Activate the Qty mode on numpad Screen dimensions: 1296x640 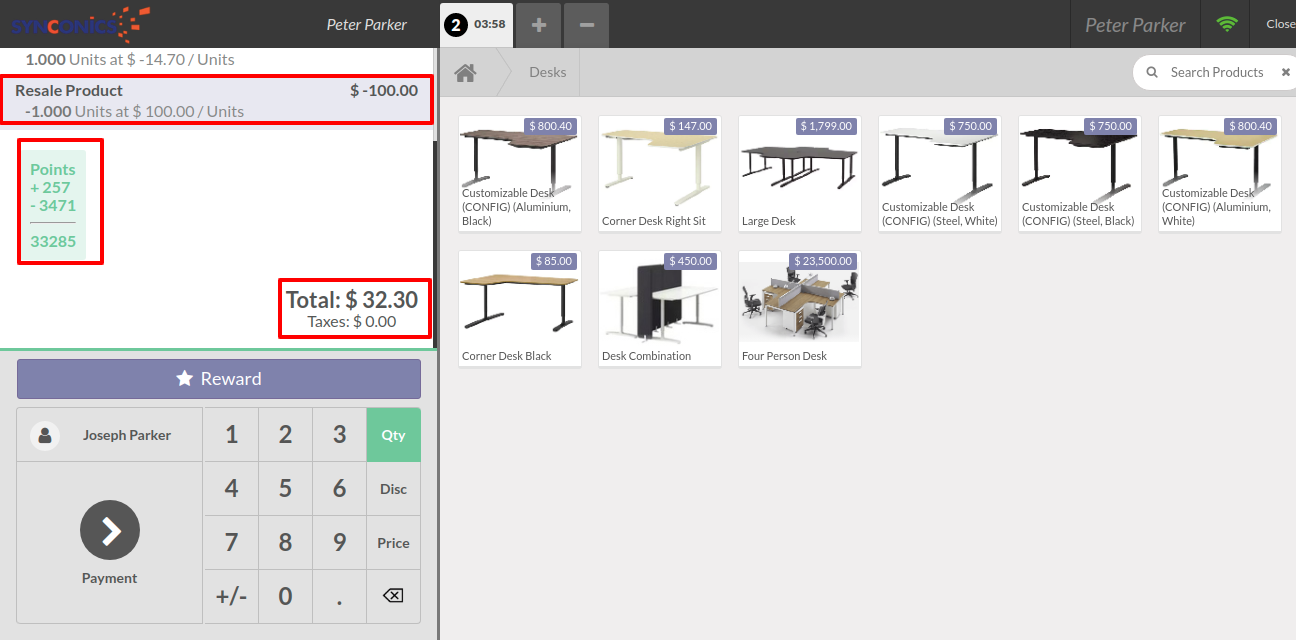coord(393,435)
